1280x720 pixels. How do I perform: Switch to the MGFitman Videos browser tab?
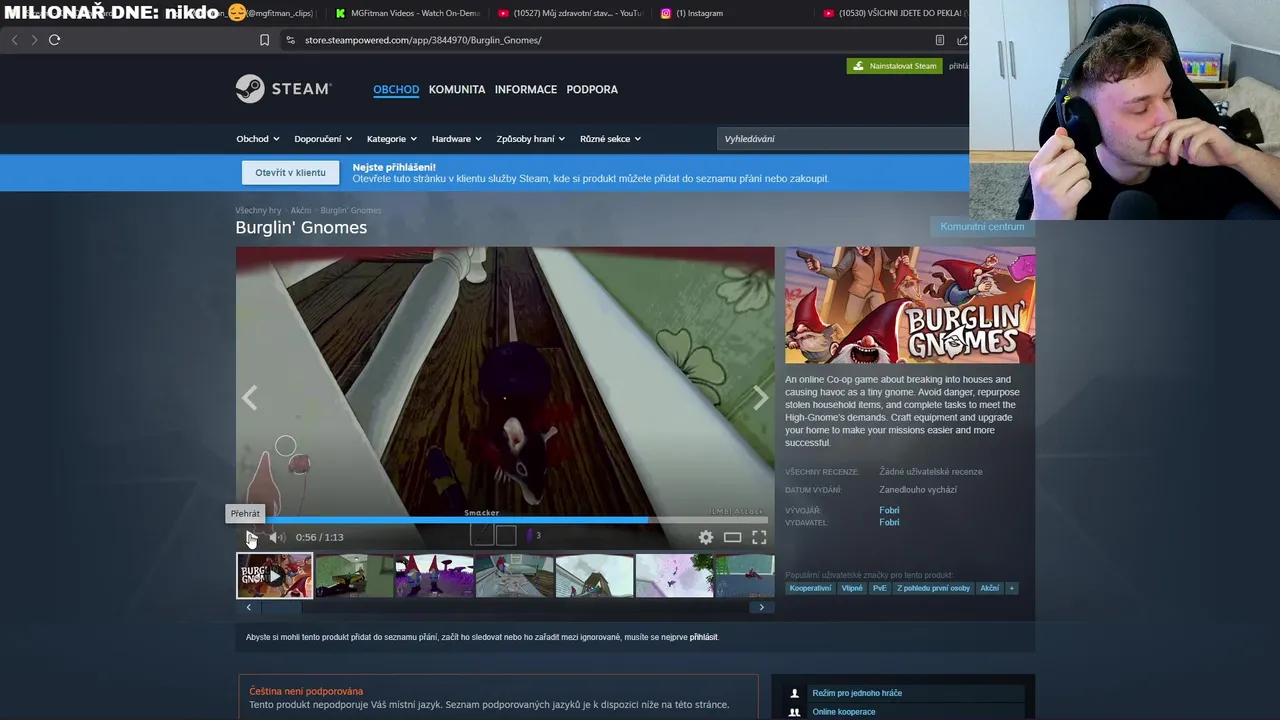pos(408,13)
